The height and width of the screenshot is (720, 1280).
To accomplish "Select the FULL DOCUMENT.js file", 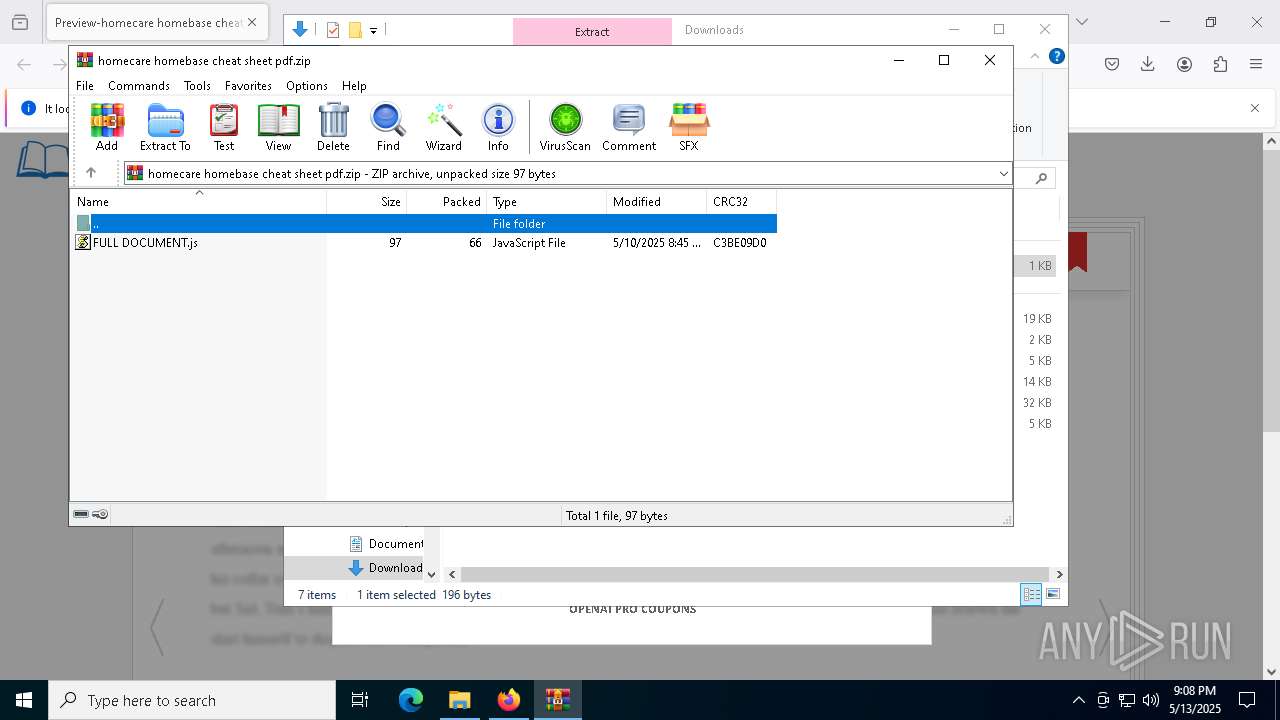I will tap(145, 243).
